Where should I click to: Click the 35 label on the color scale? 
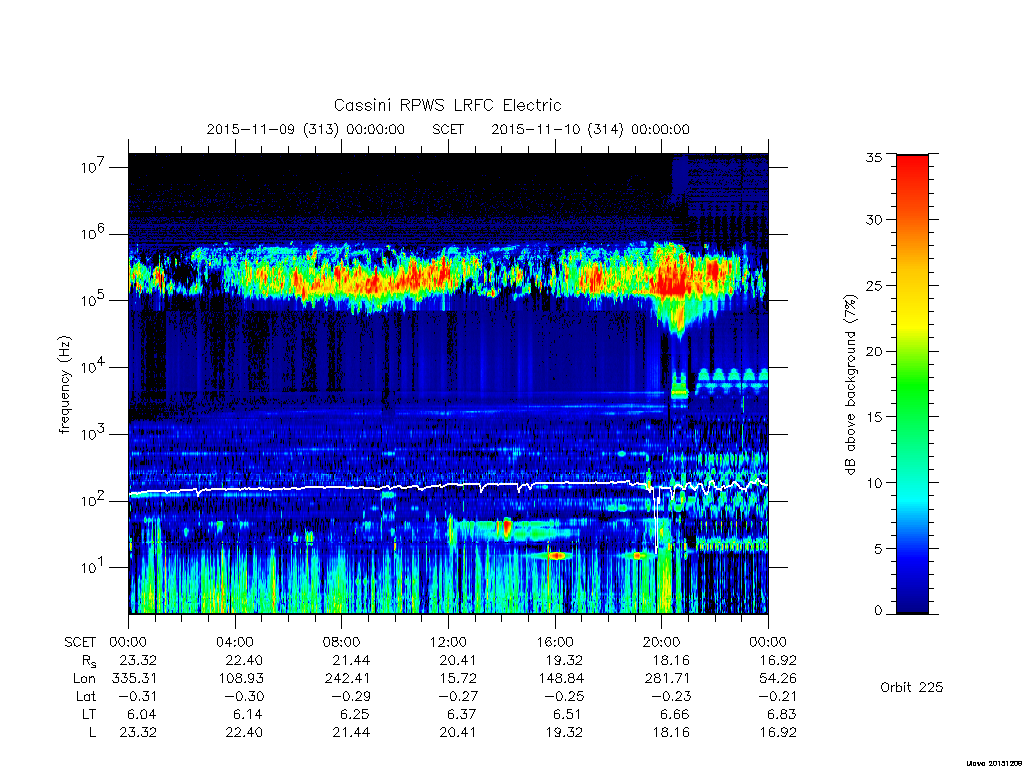pos(873,157)
